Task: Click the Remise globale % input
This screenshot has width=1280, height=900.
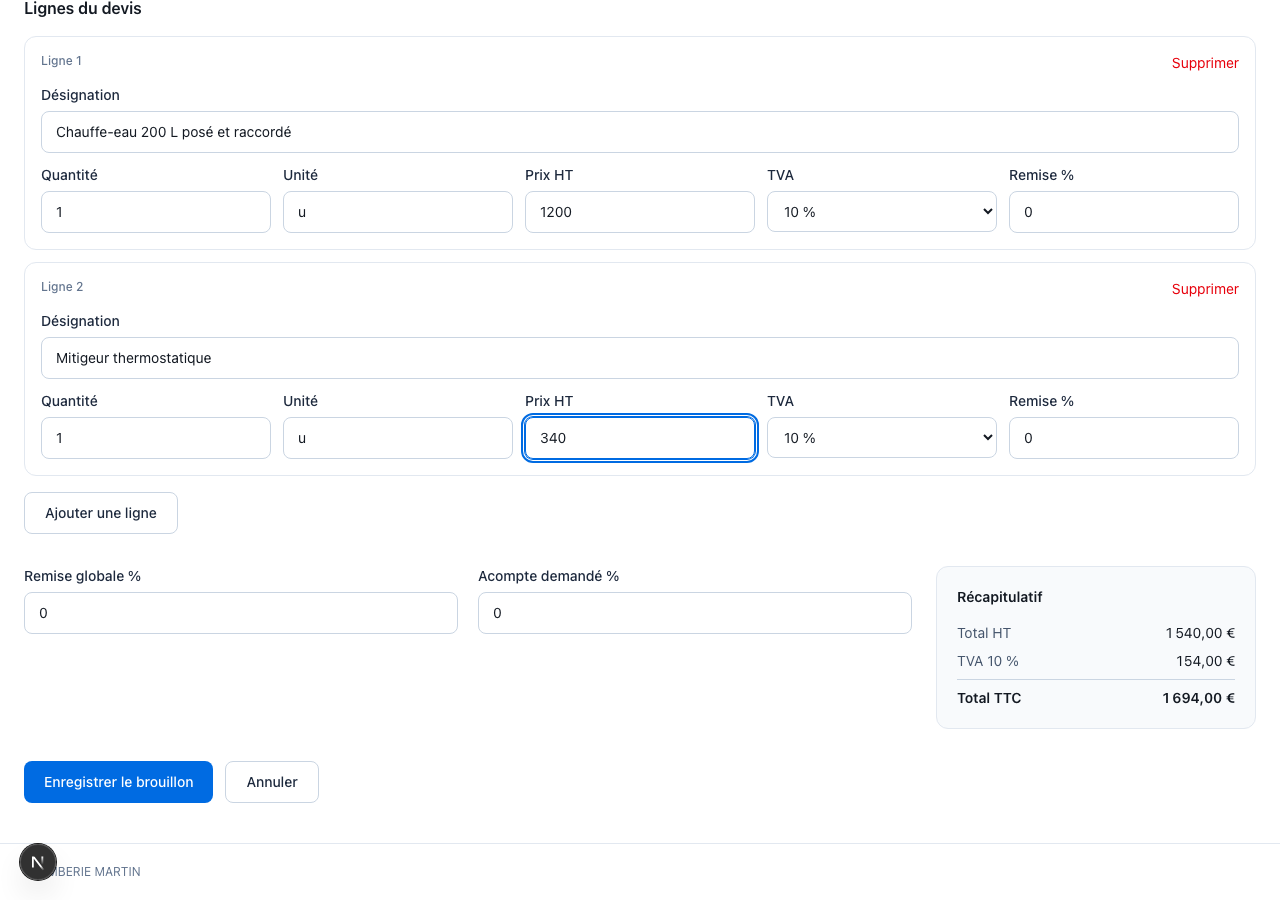Action: 241,613
